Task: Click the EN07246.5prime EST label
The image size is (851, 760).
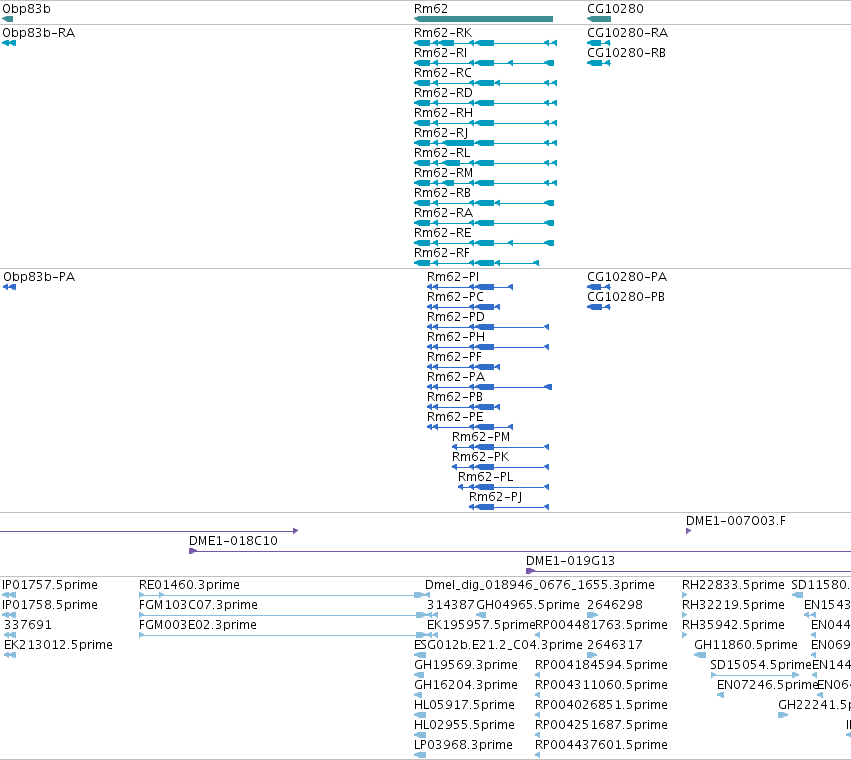Action: pyautogui.click(x=767, y=685)
